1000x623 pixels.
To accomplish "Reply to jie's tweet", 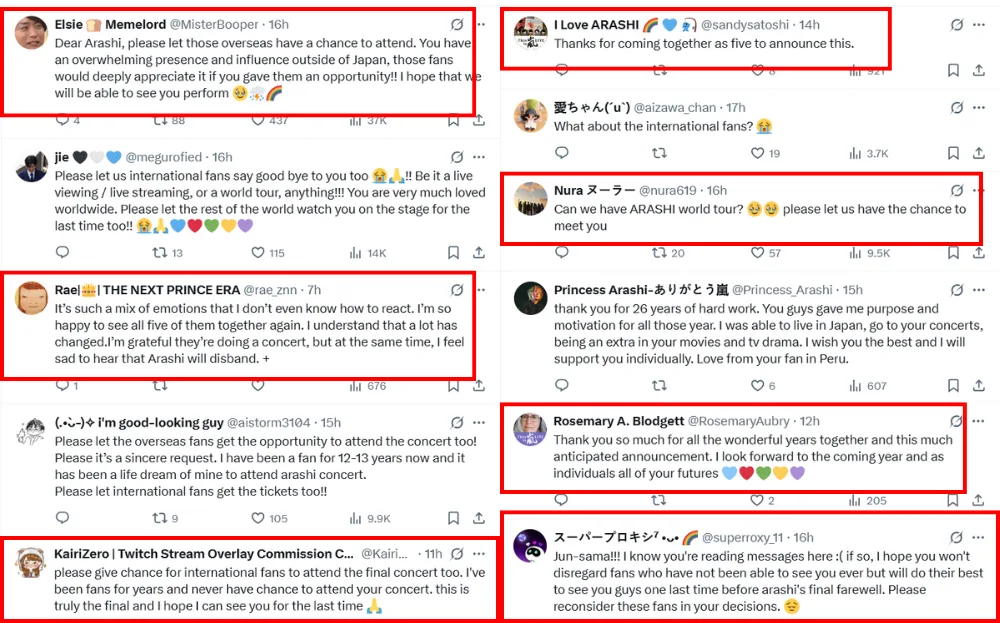I will tap(62, 253).
